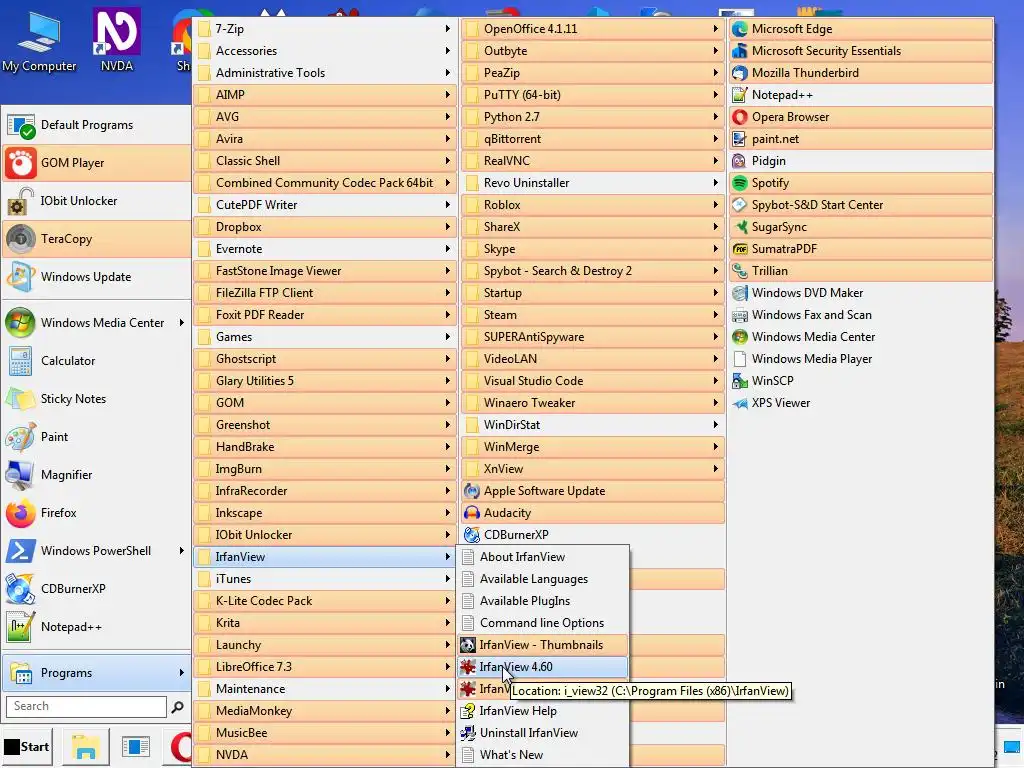This screenshot has width=1024, height=768.
Task: Expand the K-Lite Codec Pack folder
Action: coord(325,601)
